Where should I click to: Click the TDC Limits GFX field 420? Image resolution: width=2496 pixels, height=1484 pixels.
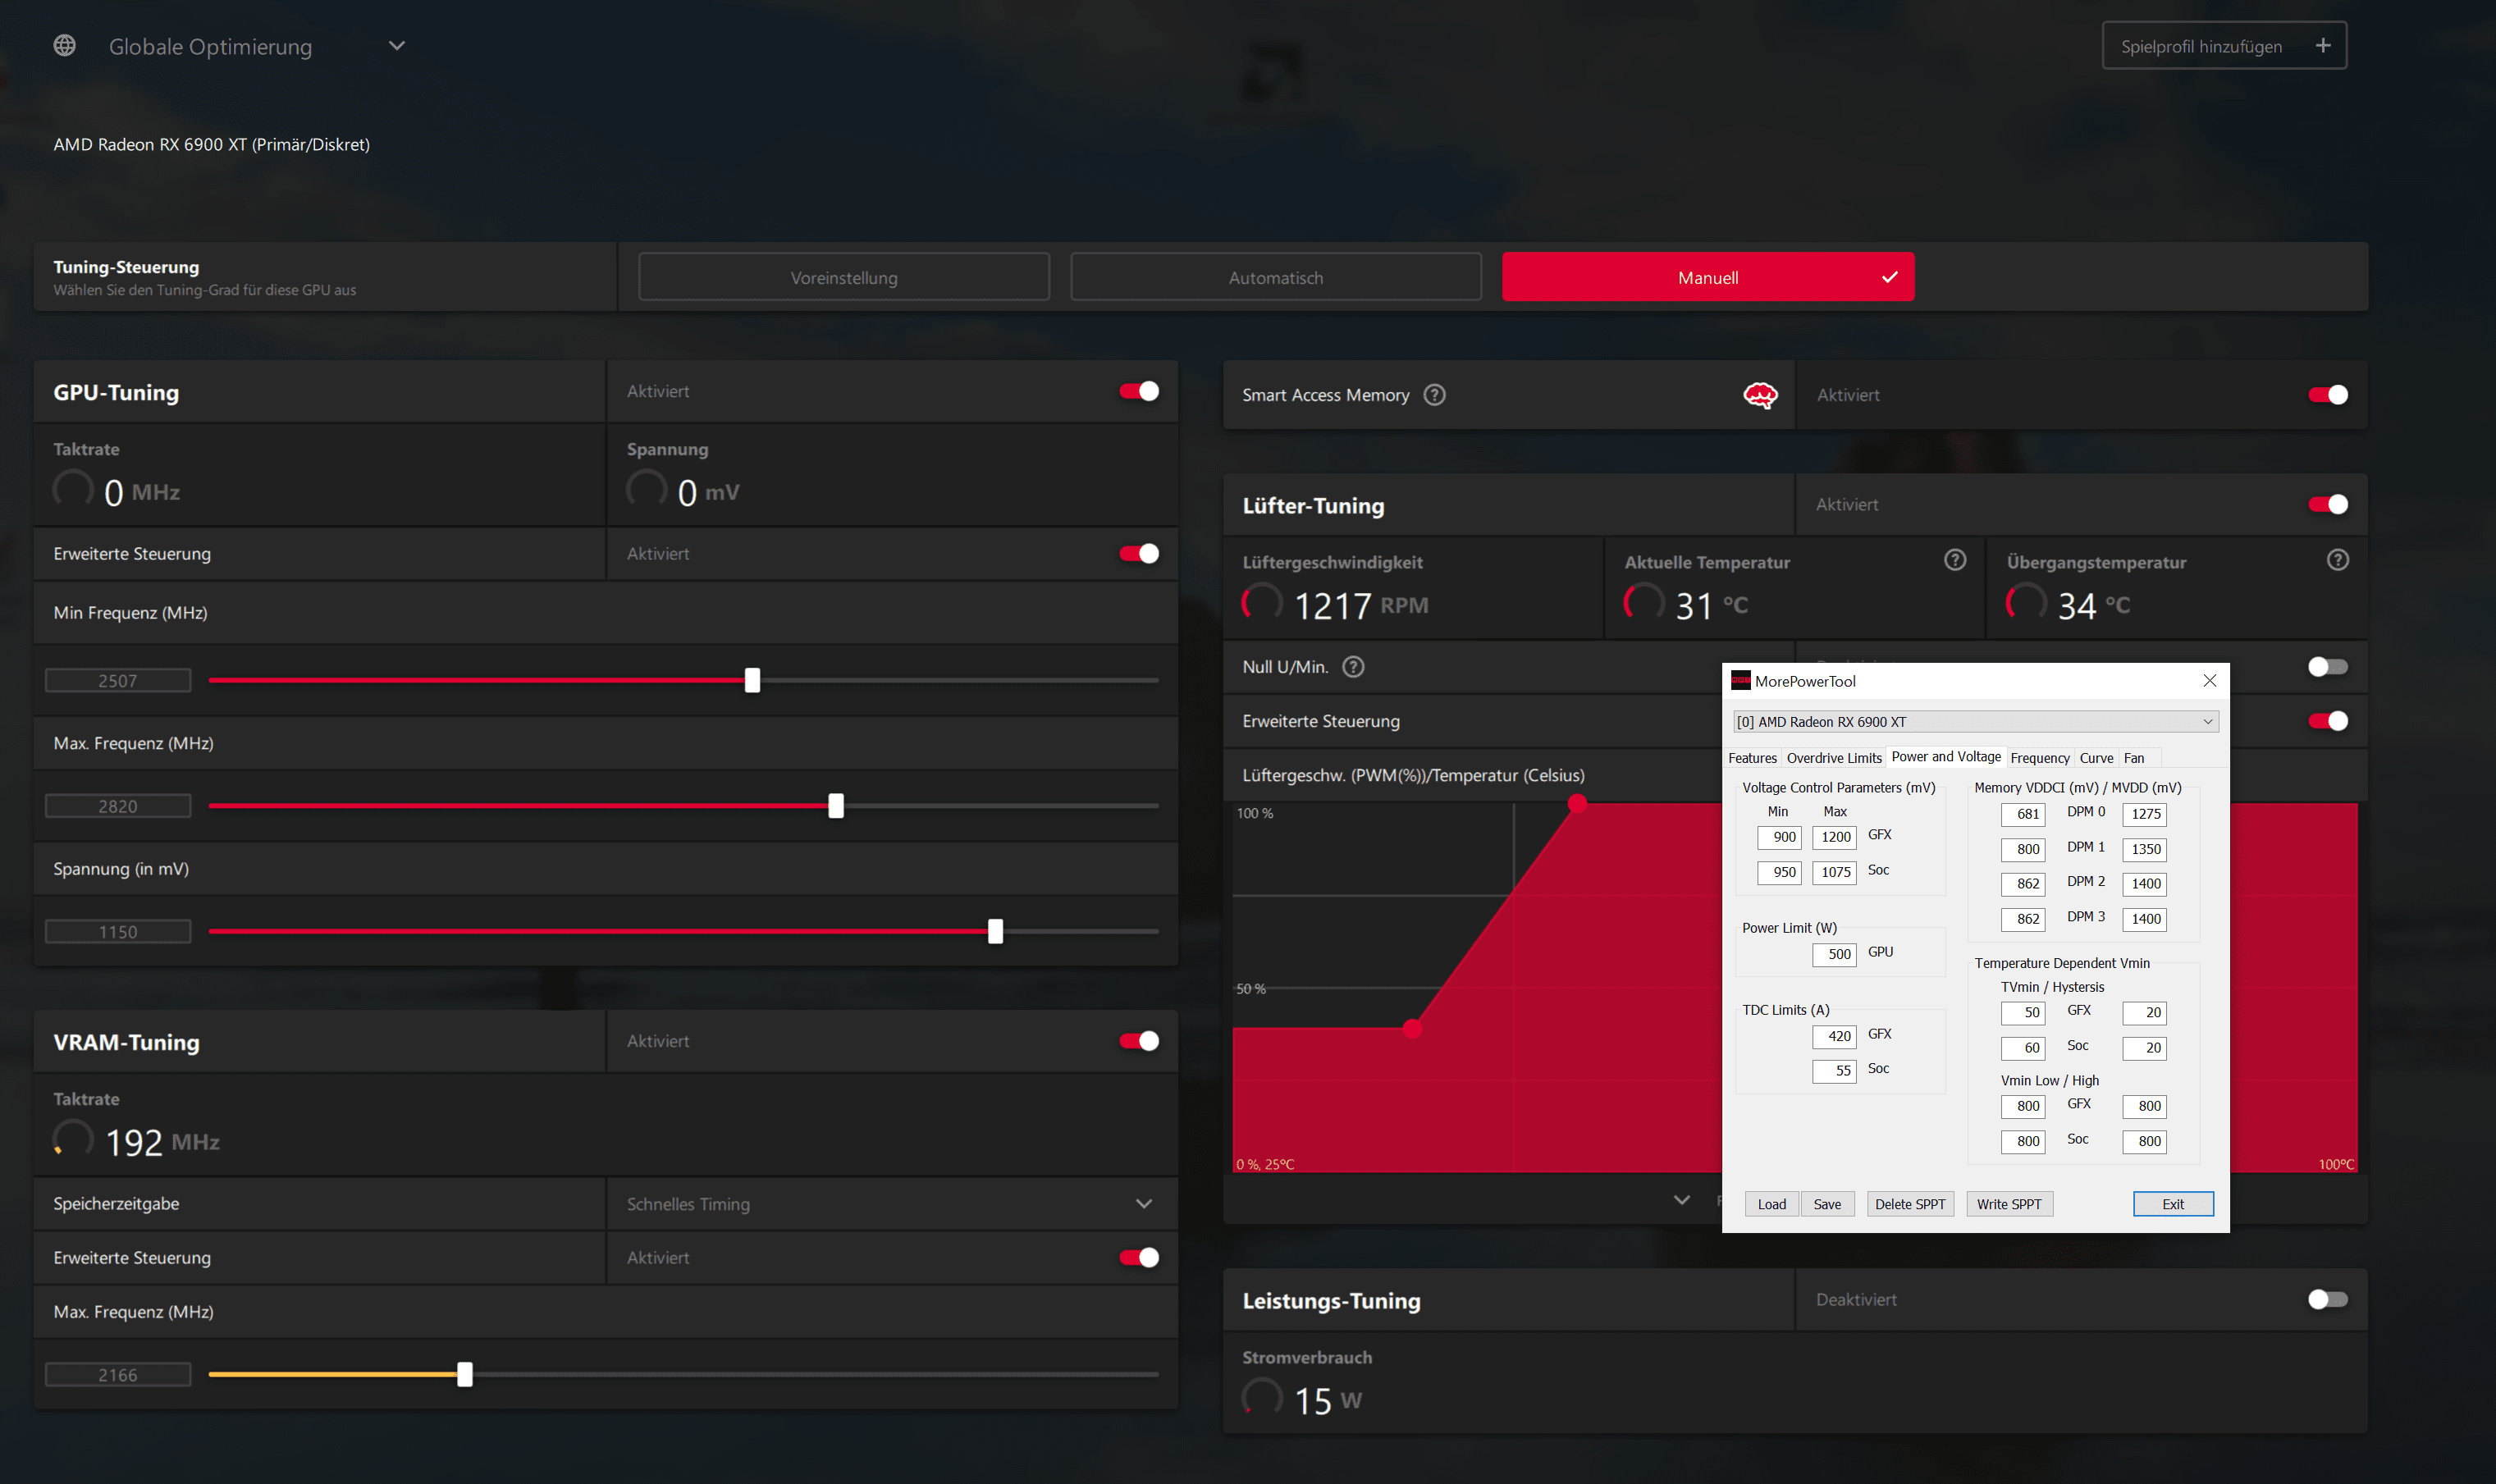pos(1835,1036)
